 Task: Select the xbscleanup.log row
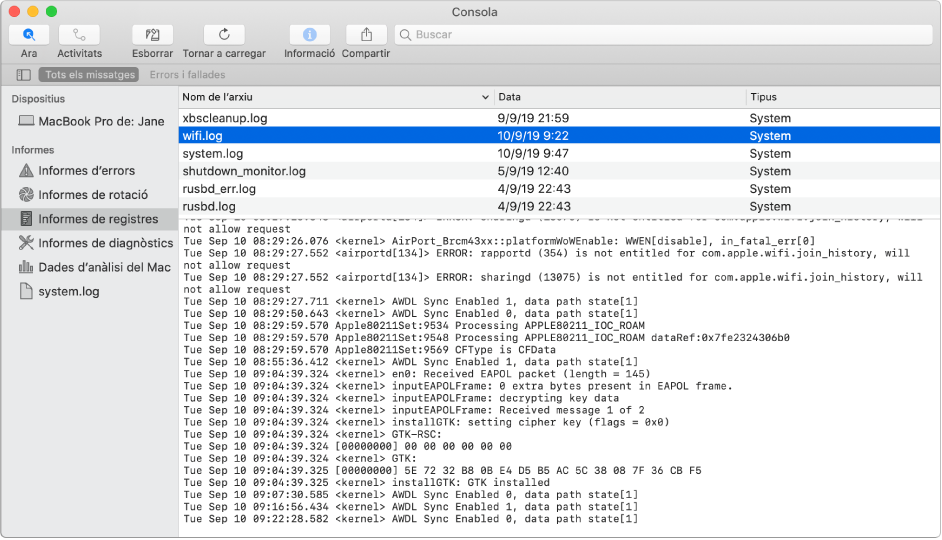pyautogui.click(x=559, y=118)
